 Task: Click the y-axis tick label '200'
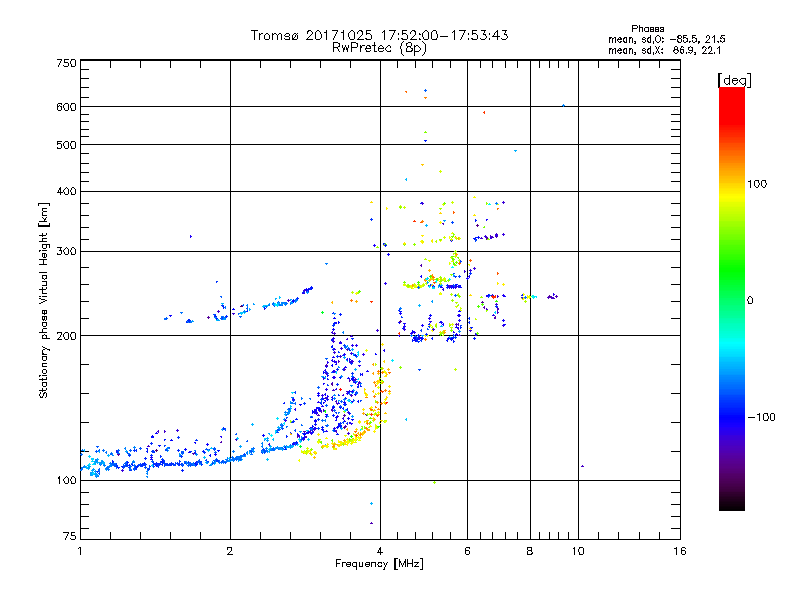(x=66, y=336)
